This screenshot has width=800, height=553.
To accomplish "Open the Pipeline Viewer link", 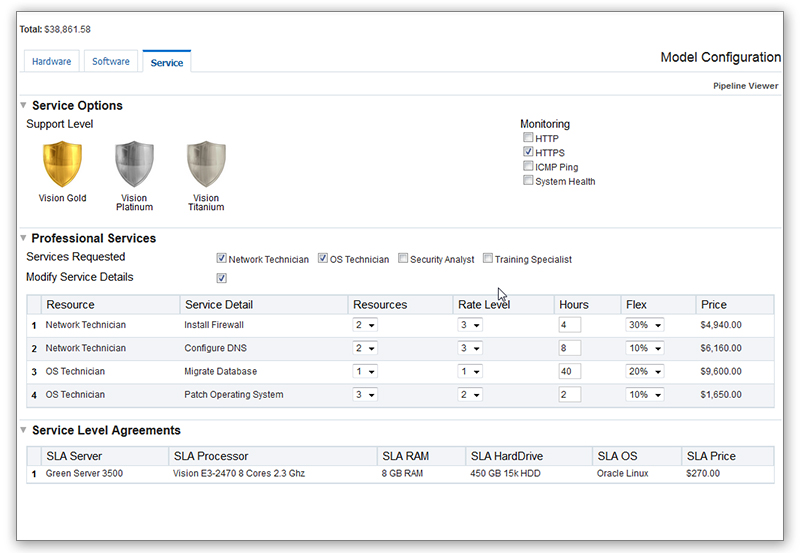I will tap(745, 86).
